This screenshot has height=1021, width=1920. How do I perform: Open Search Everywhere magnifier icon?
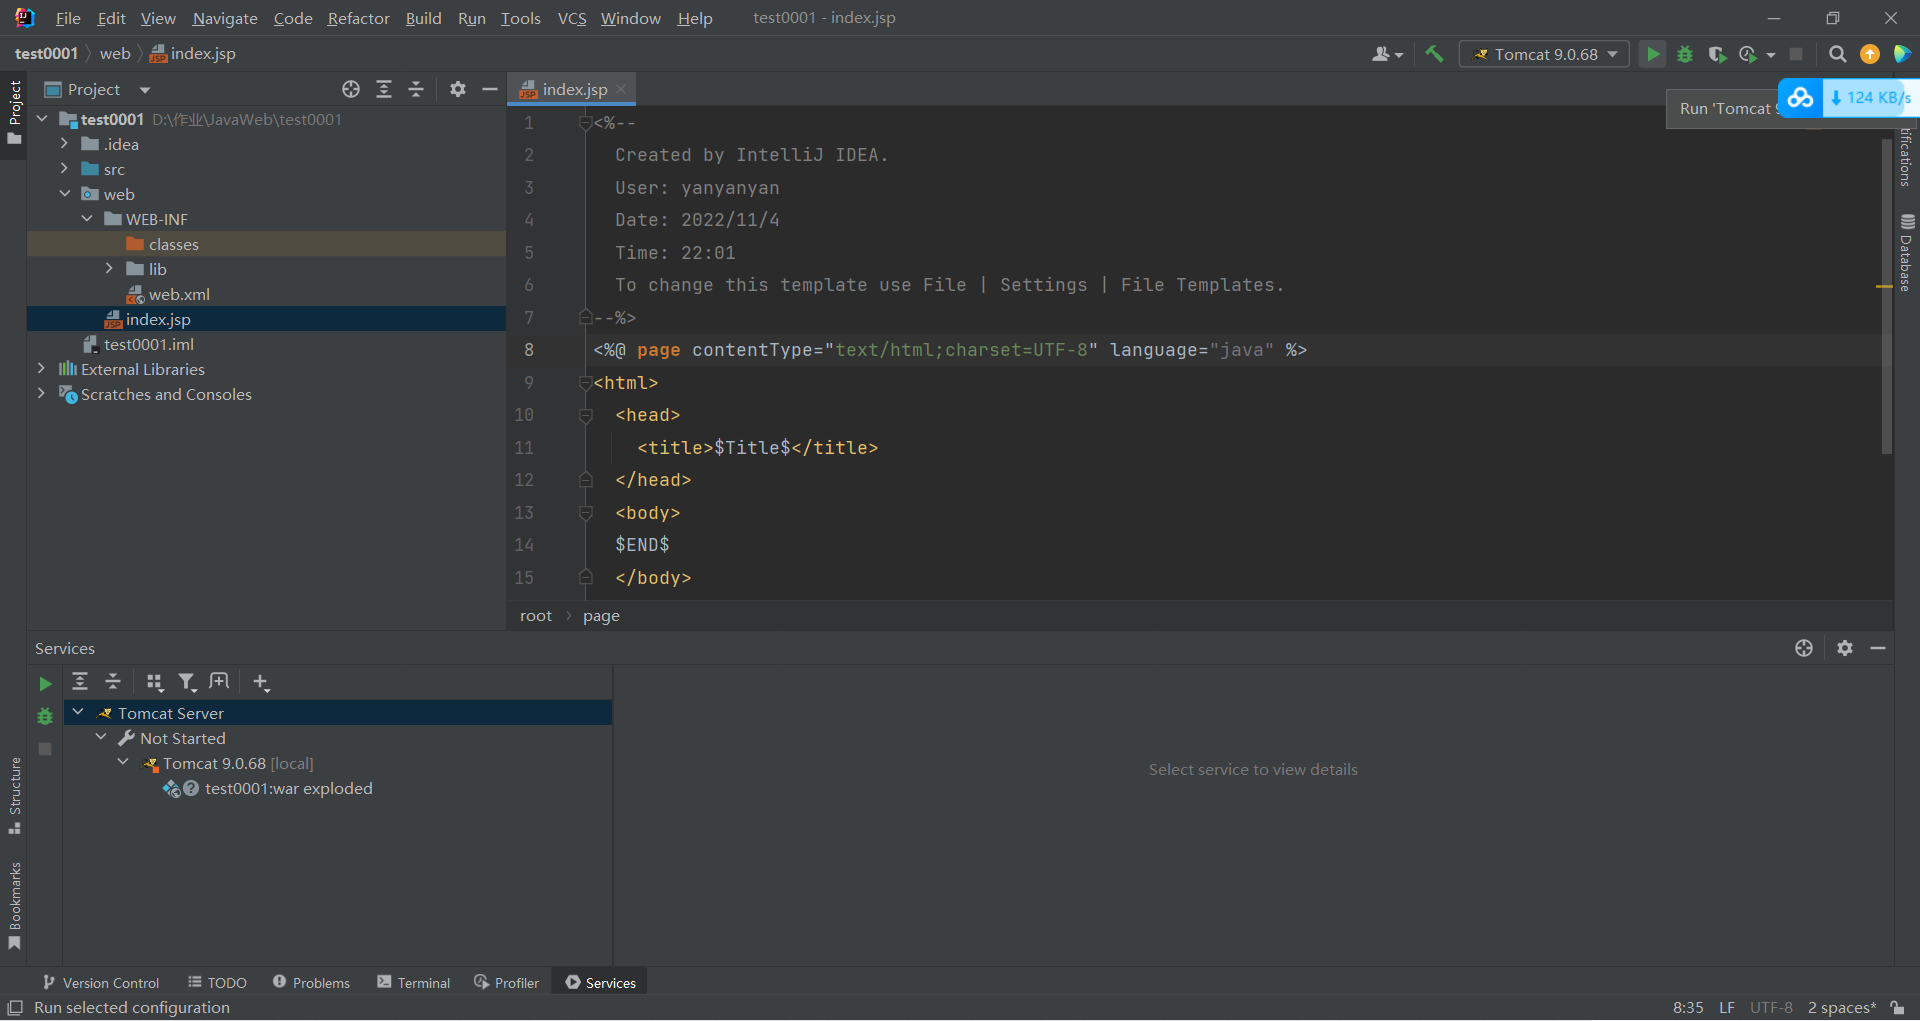1837,54
